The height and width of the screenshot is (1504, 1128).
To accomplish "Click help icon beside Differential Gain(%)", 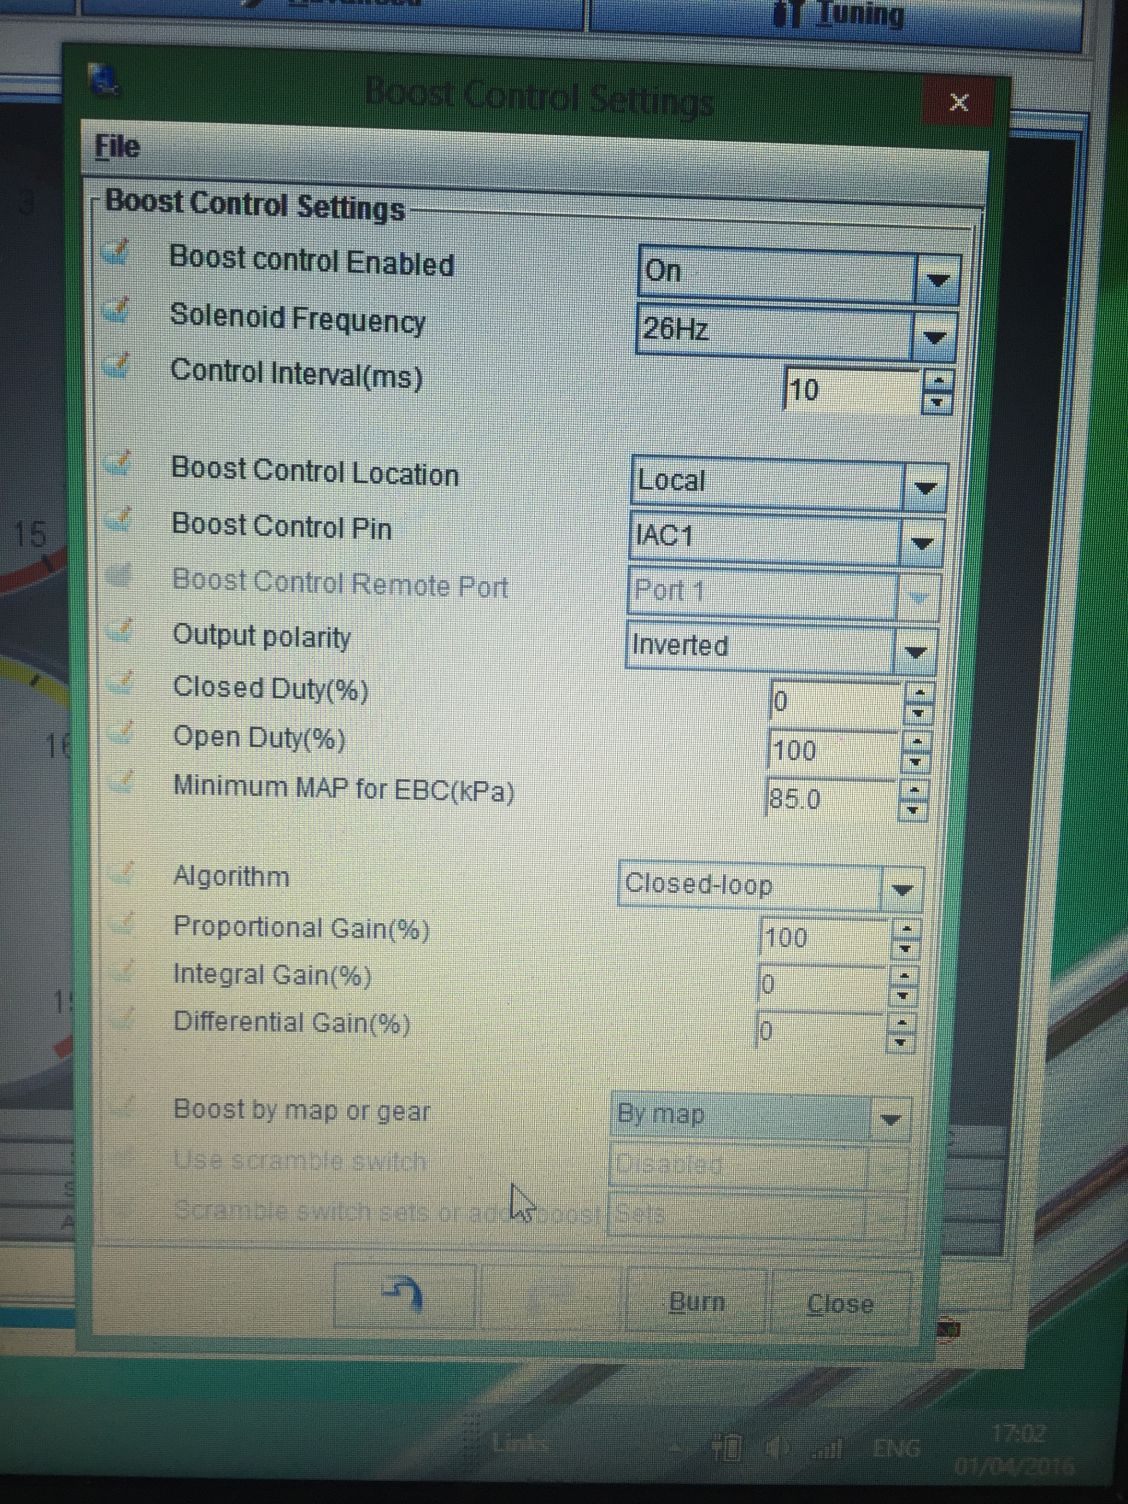I will (122, 1017).
